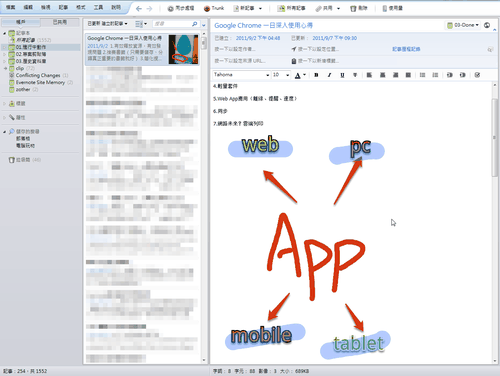Open the note list sort order dropdown
The width and height of the screenshot is (500, 376).
coord(107,24)
